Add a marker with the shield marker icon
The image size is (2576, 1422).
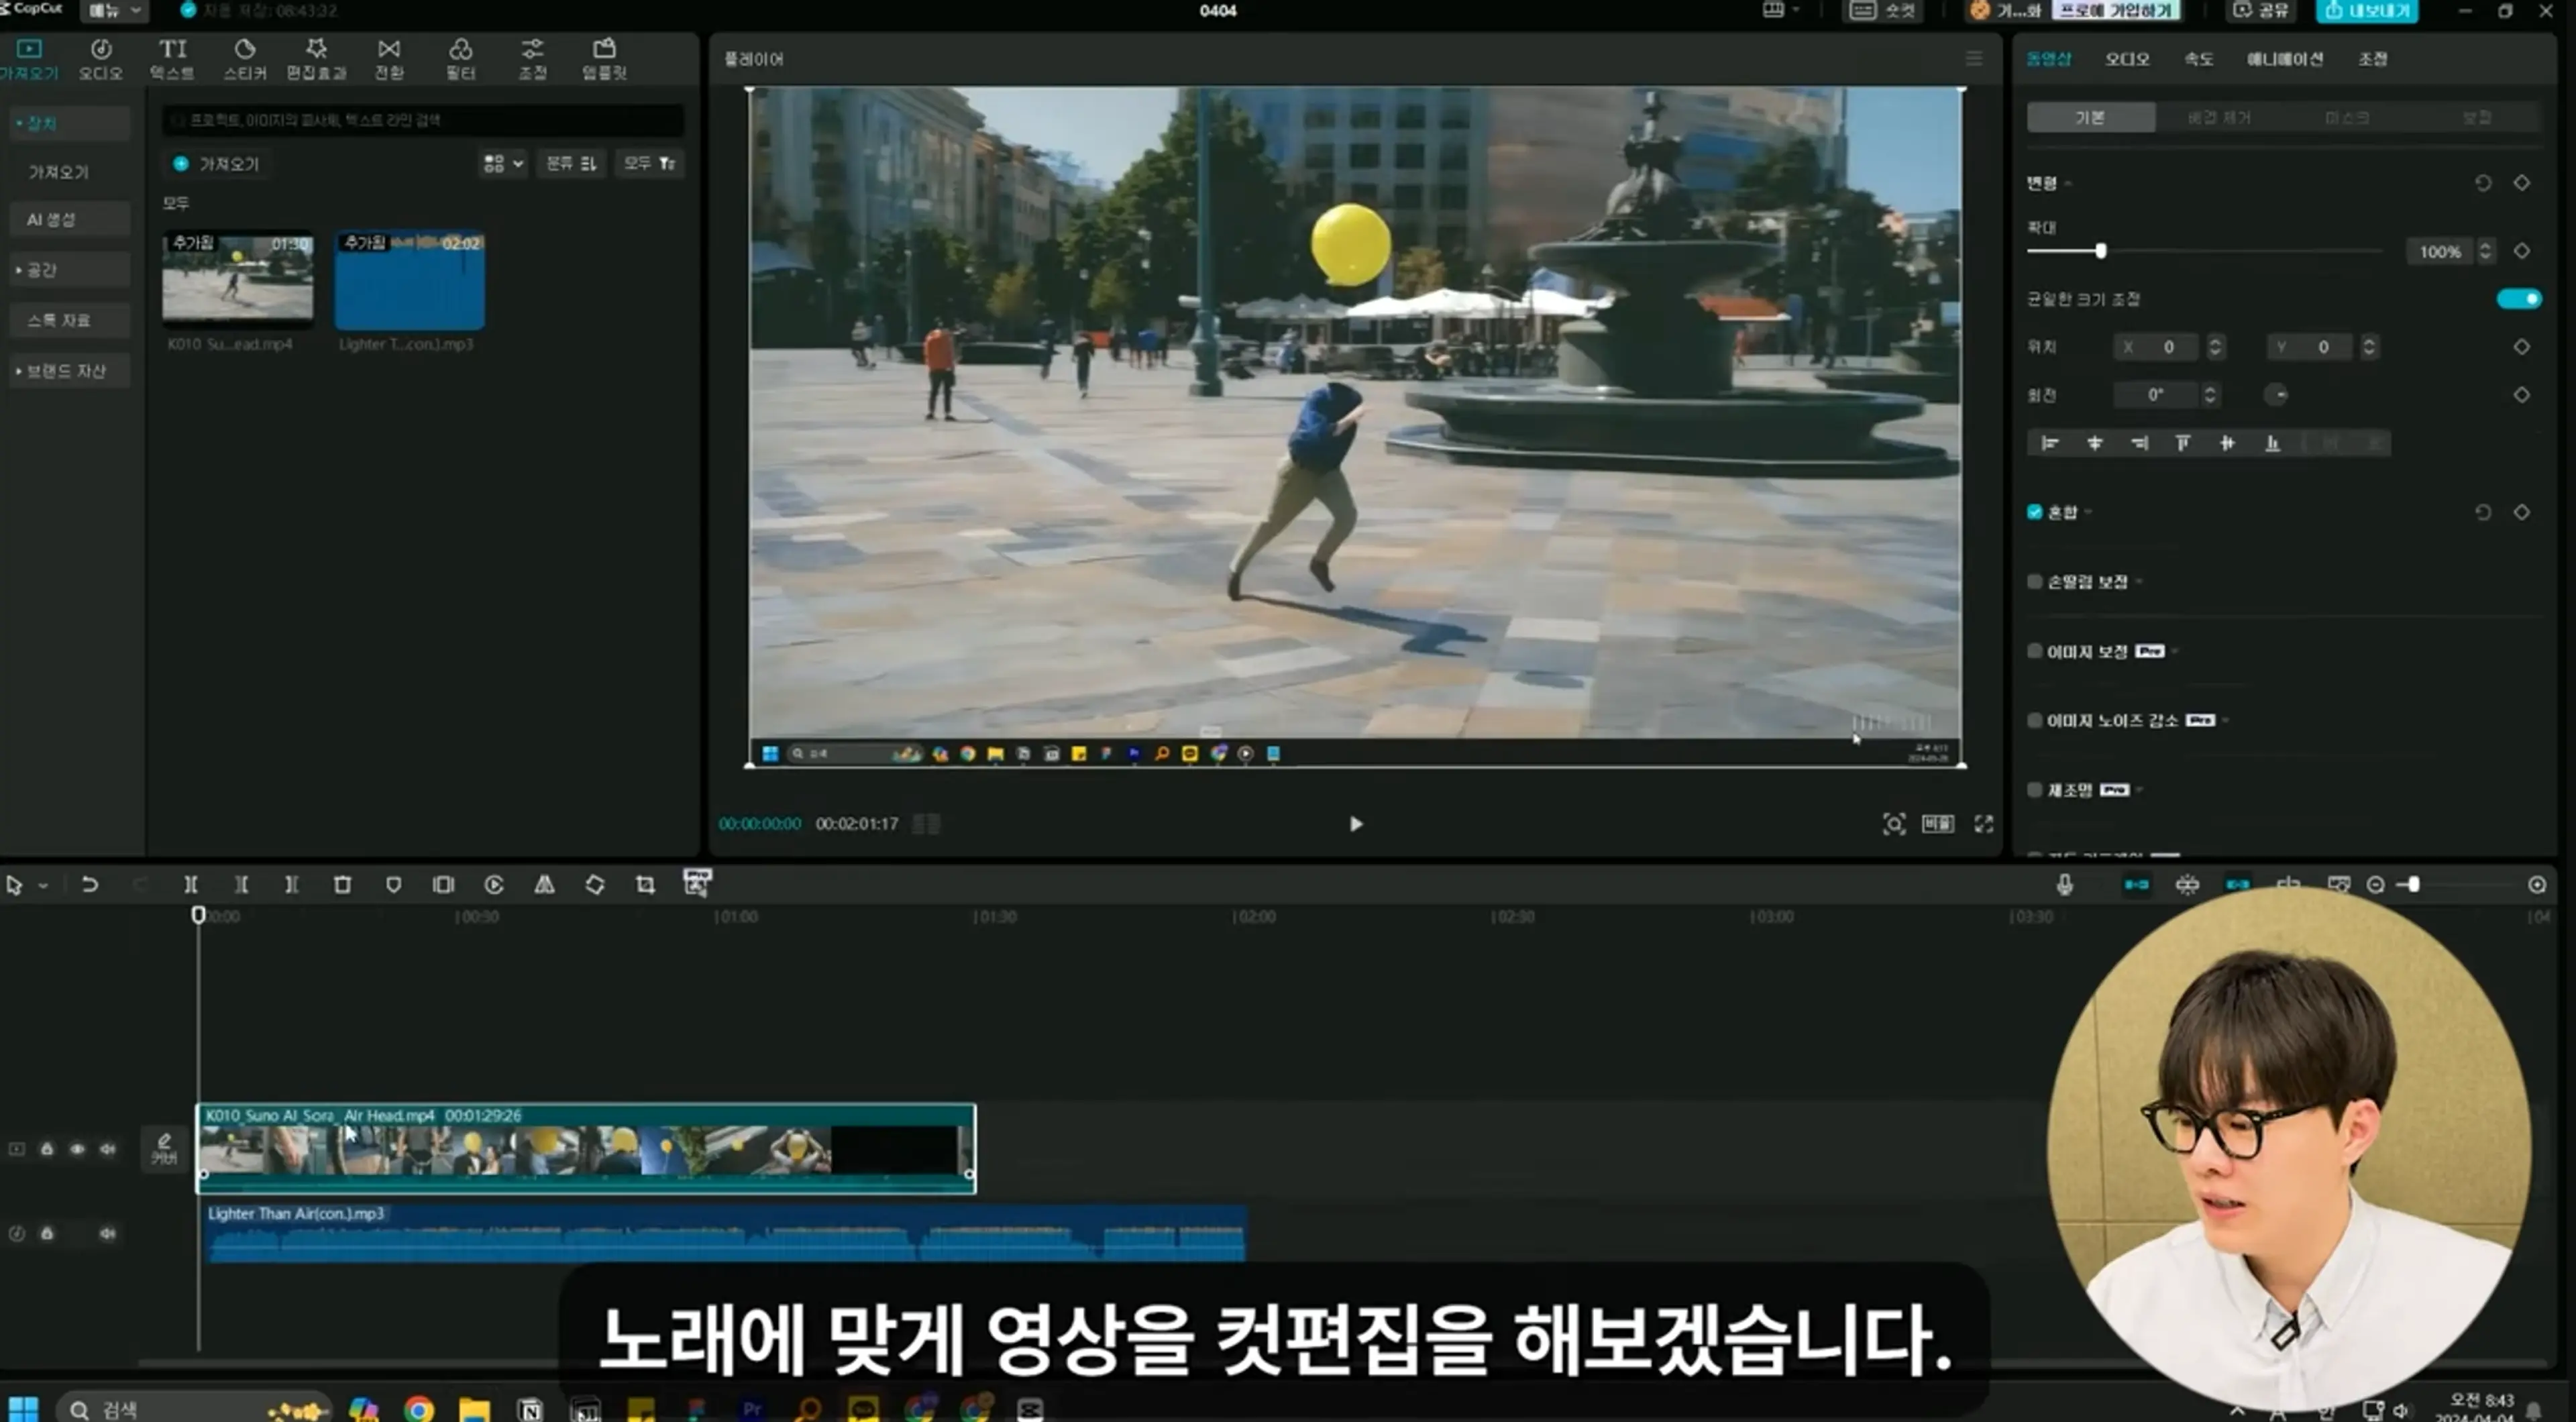pos(393,885)
